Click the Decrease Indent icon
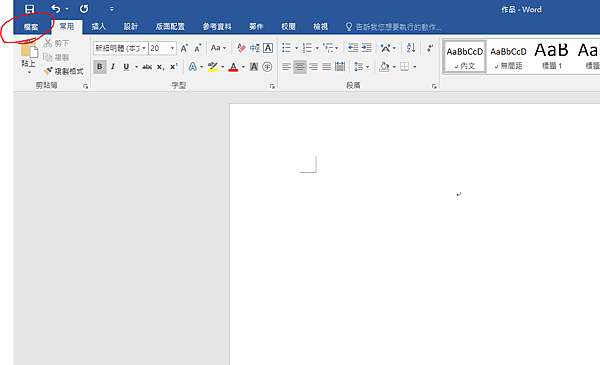This screenshot has width=600, height=365. tap(353, 48)
